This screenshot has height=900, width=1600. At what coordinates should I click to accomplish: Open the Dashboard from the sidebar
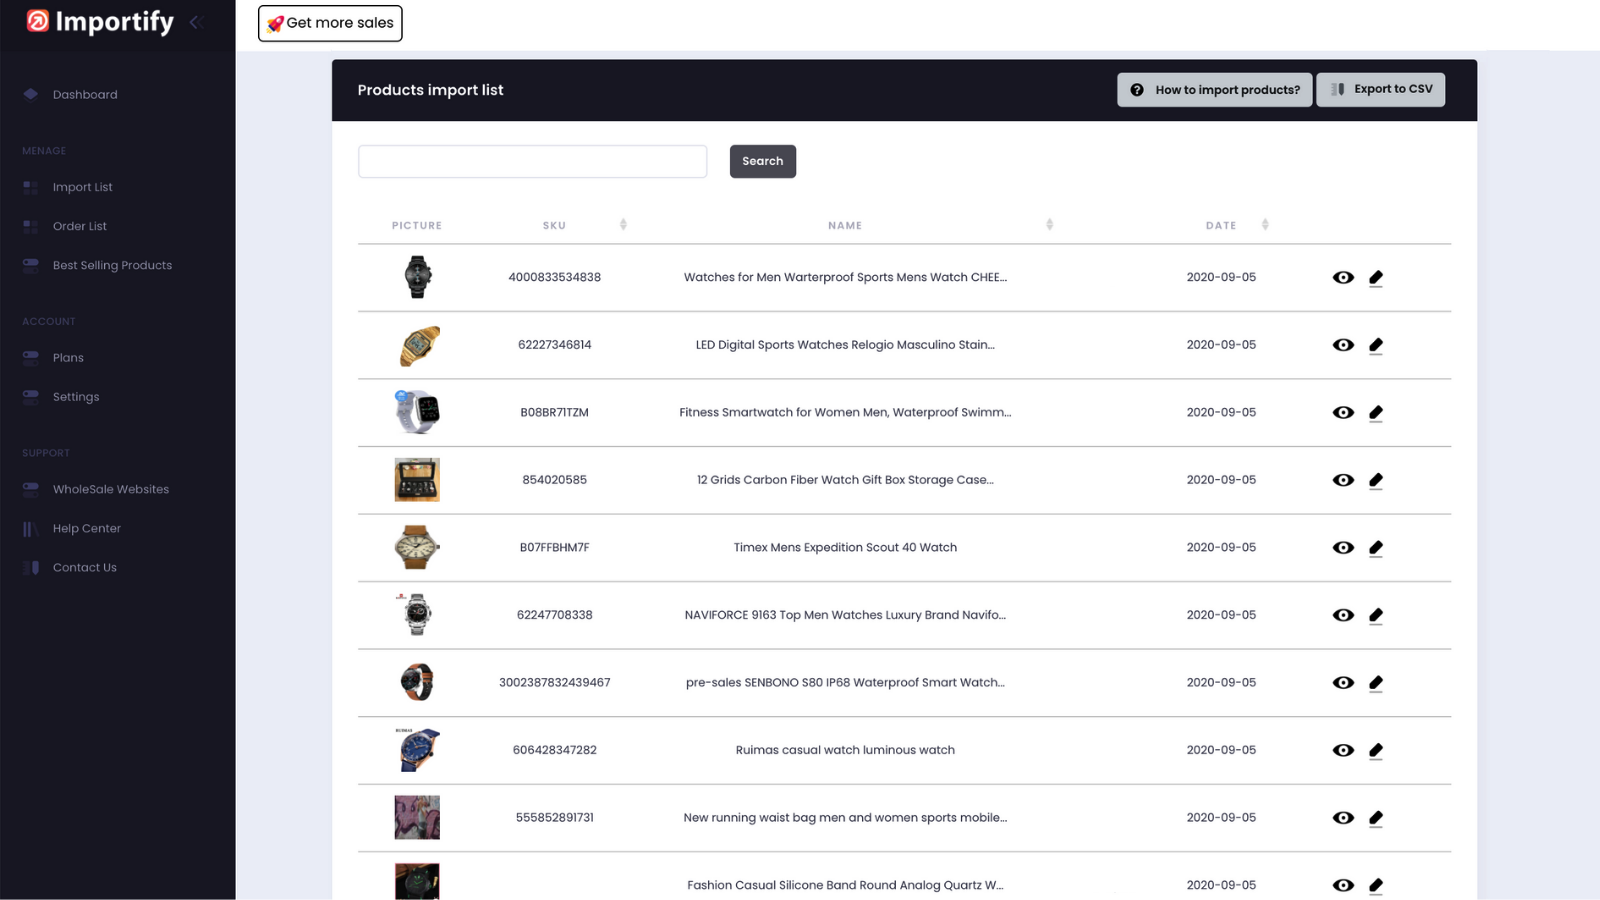tap(85, 94)
